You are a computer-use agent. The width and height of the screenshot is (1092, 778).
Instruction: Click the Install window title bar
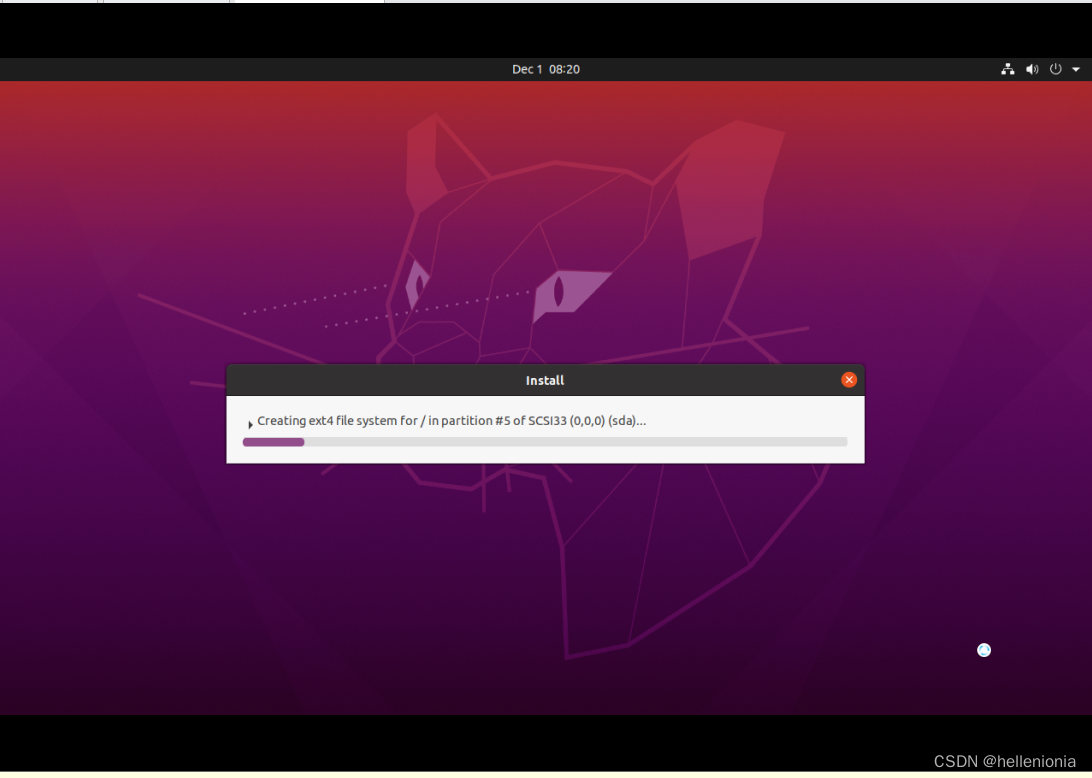(545, 380)
